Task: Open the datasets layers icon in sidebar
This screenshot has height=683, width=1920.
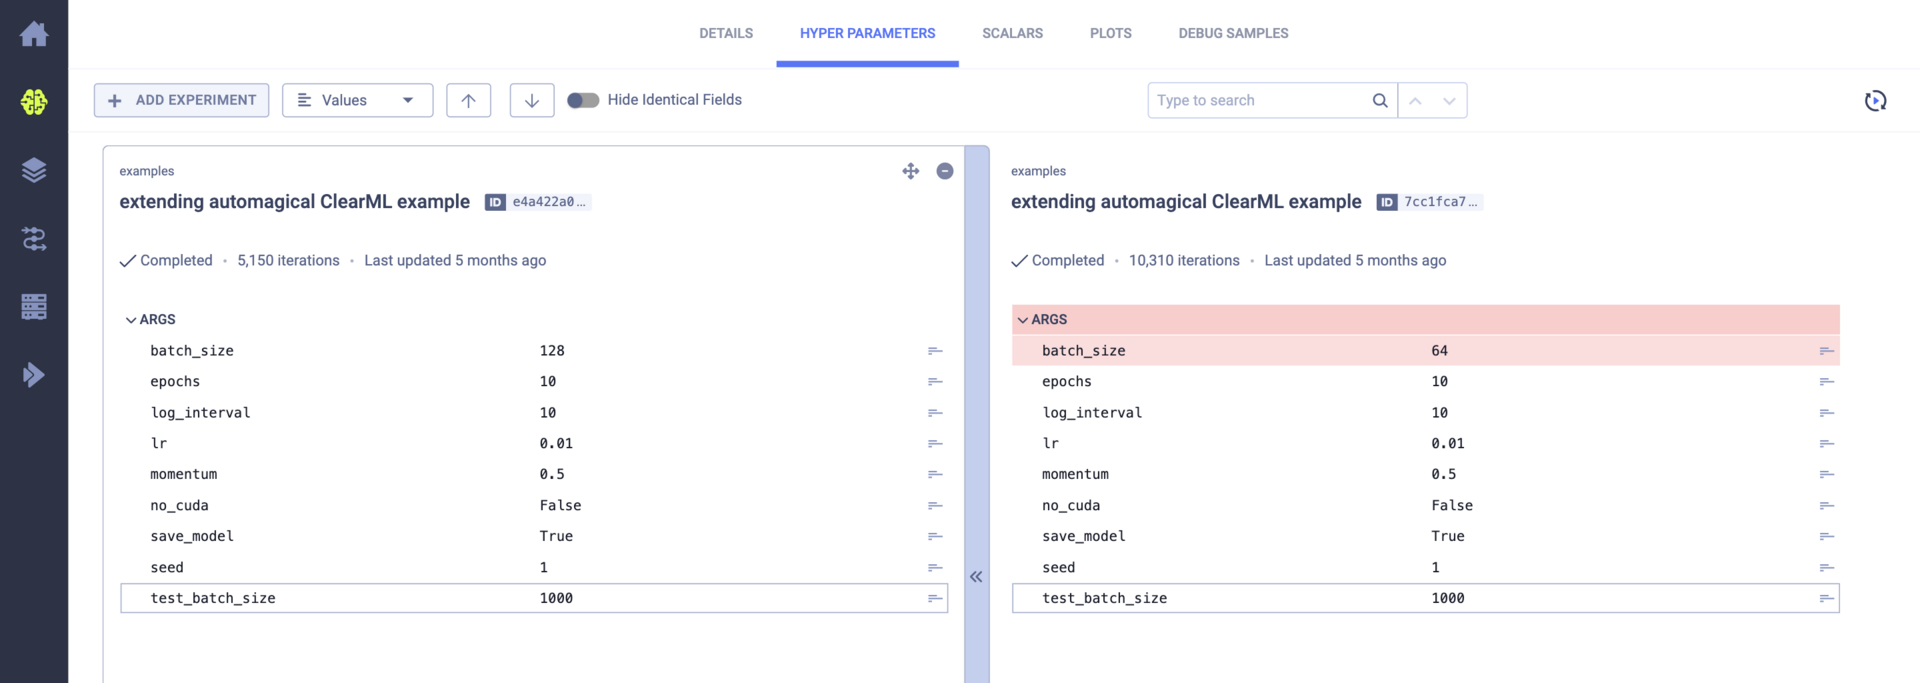Action: (34, 170)
